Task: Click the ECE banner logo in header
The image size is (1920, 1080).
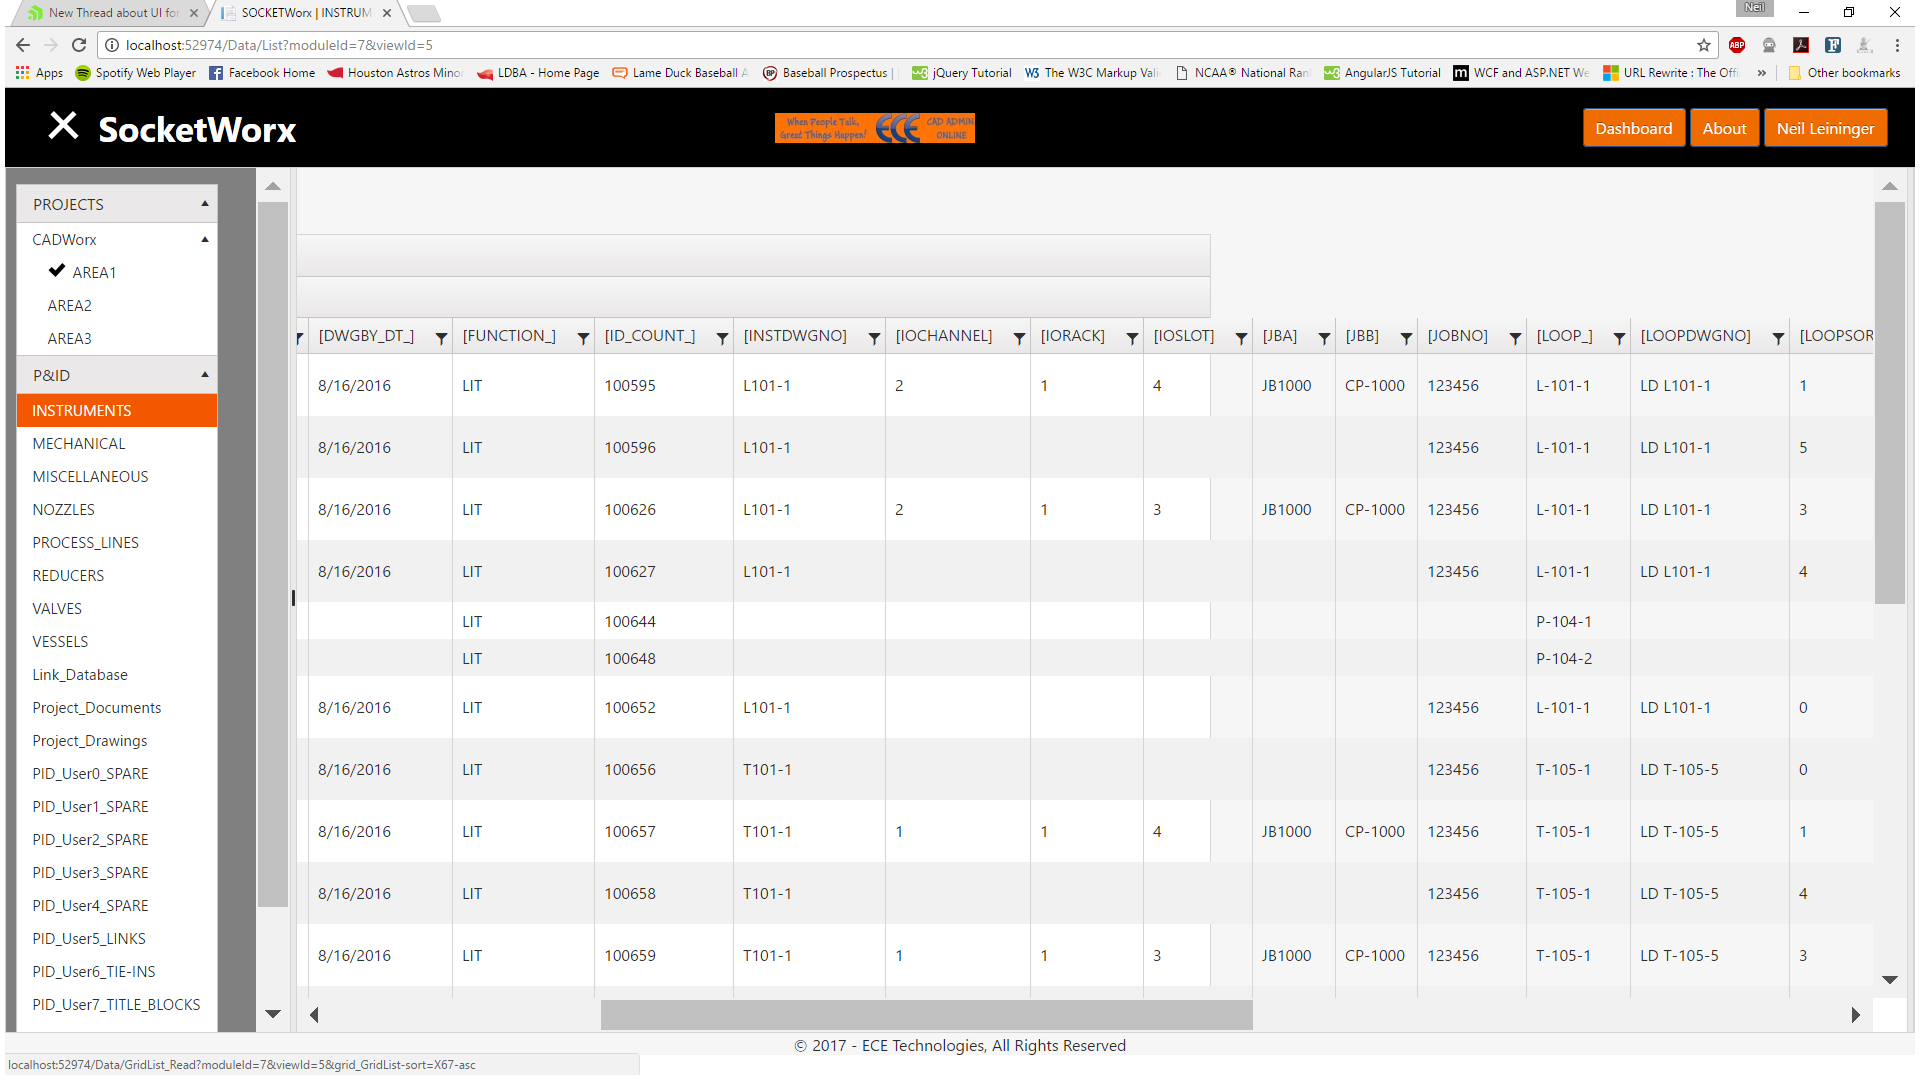Action: (874, 128)
